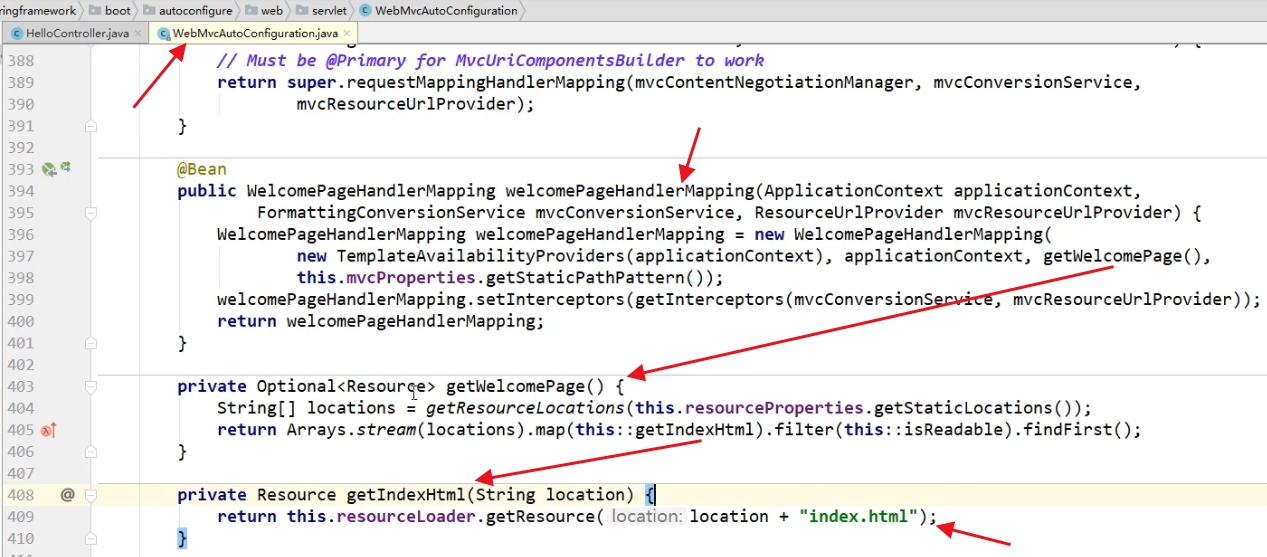
Task: Click the "index.html" string literal
Action: point(859,517)
